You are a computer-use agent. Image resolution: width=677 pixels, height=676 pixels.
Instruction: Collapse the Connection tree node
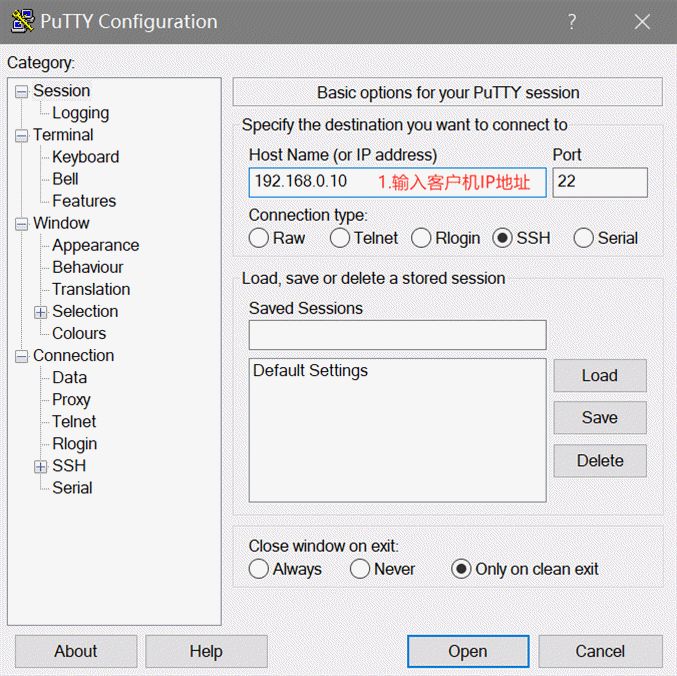(x=21, y=357)
